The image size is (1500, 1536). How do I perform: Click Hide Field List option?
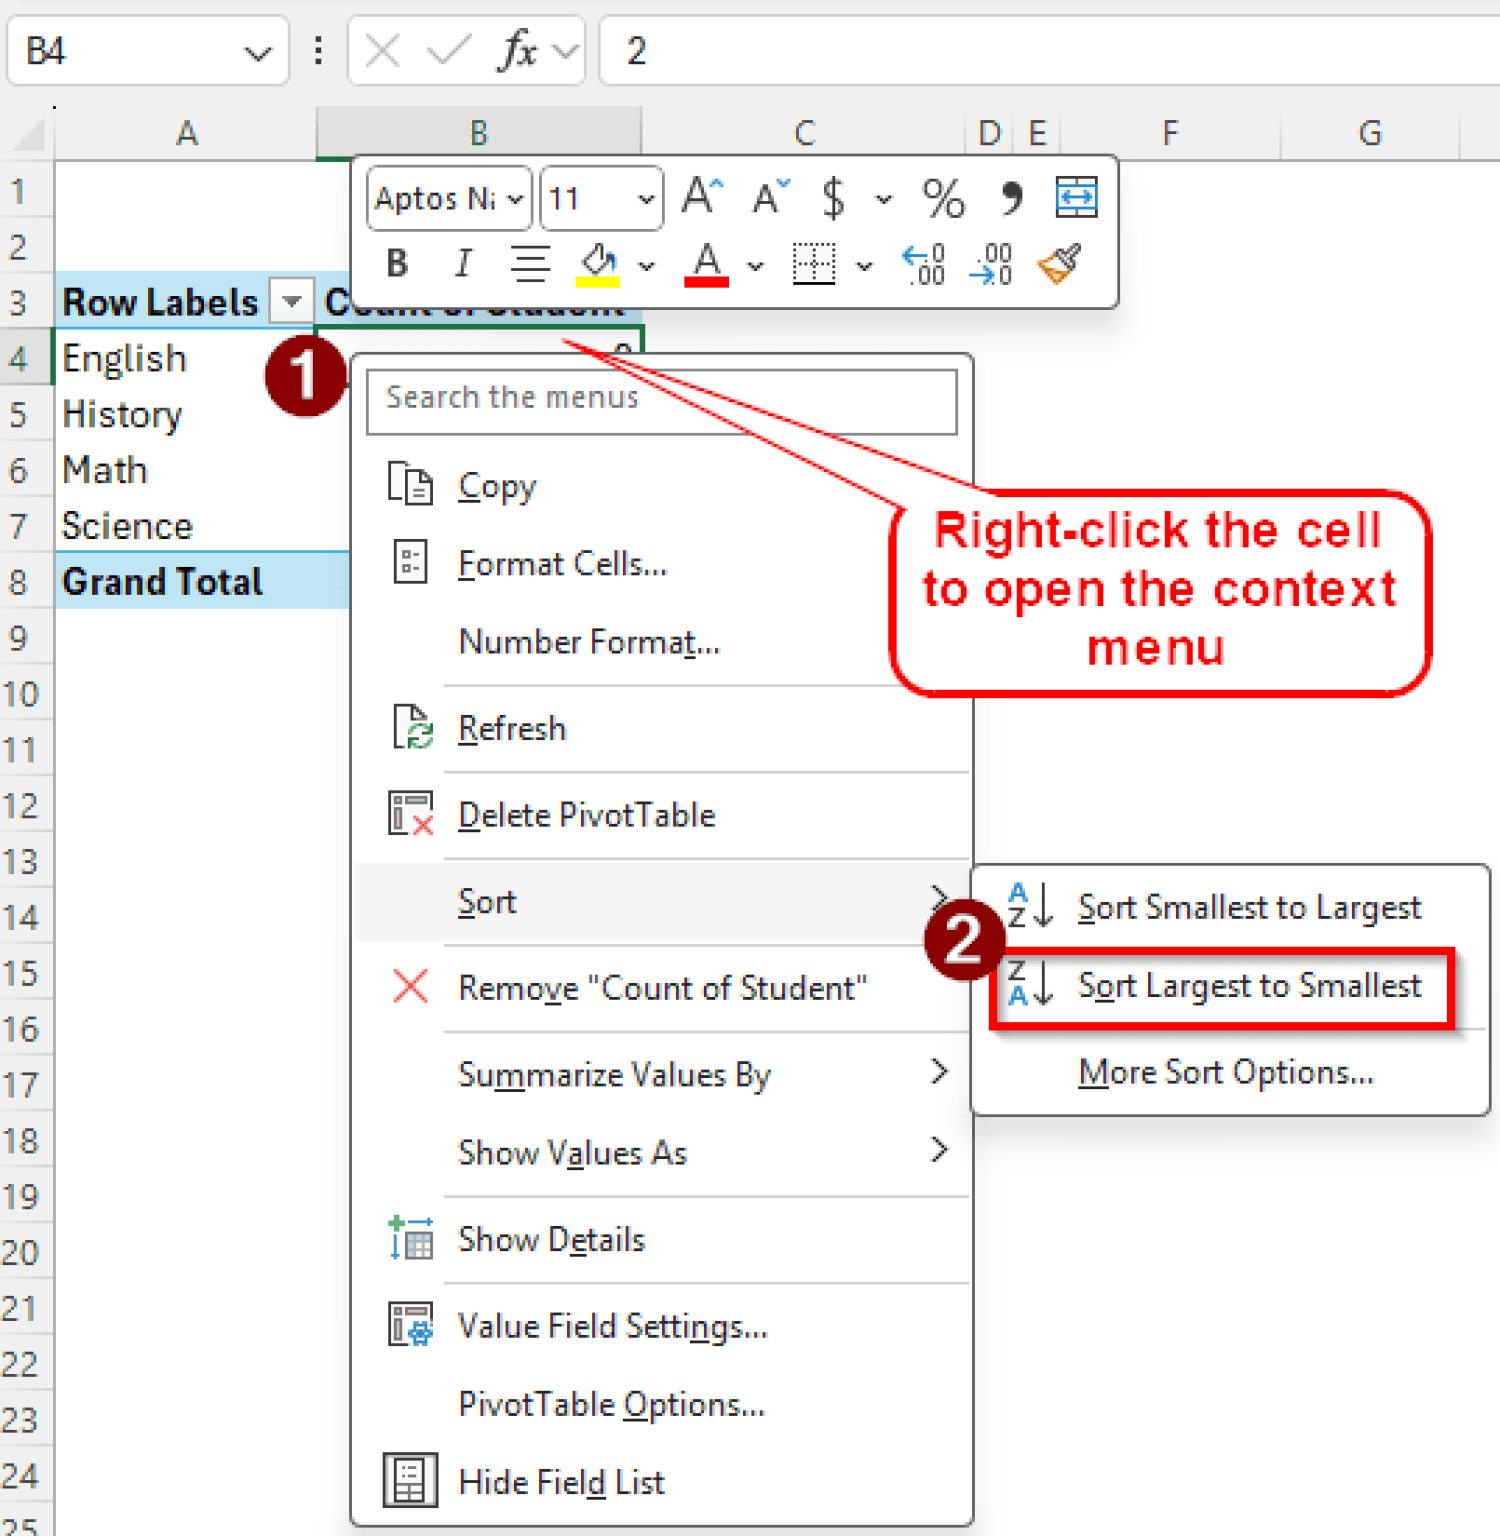pyautogui.click(x=560, y=1482)
